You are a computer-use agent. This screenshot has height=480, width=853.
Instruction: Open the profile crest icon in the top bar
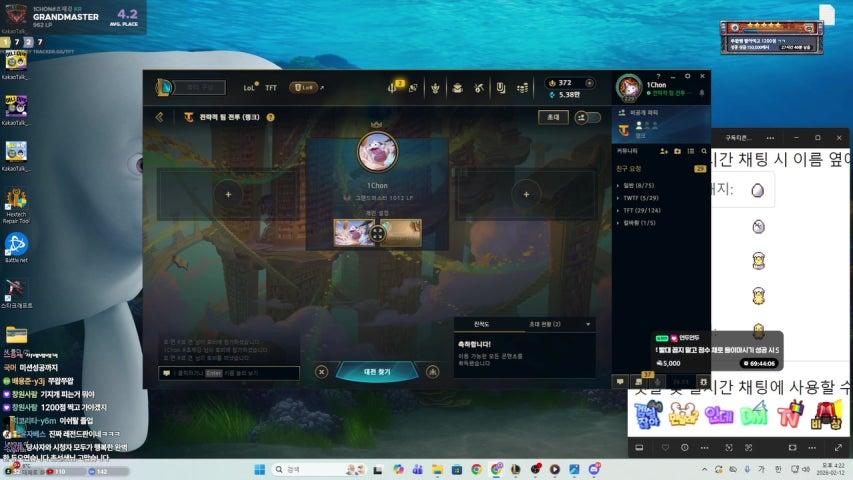pos(435,88)
